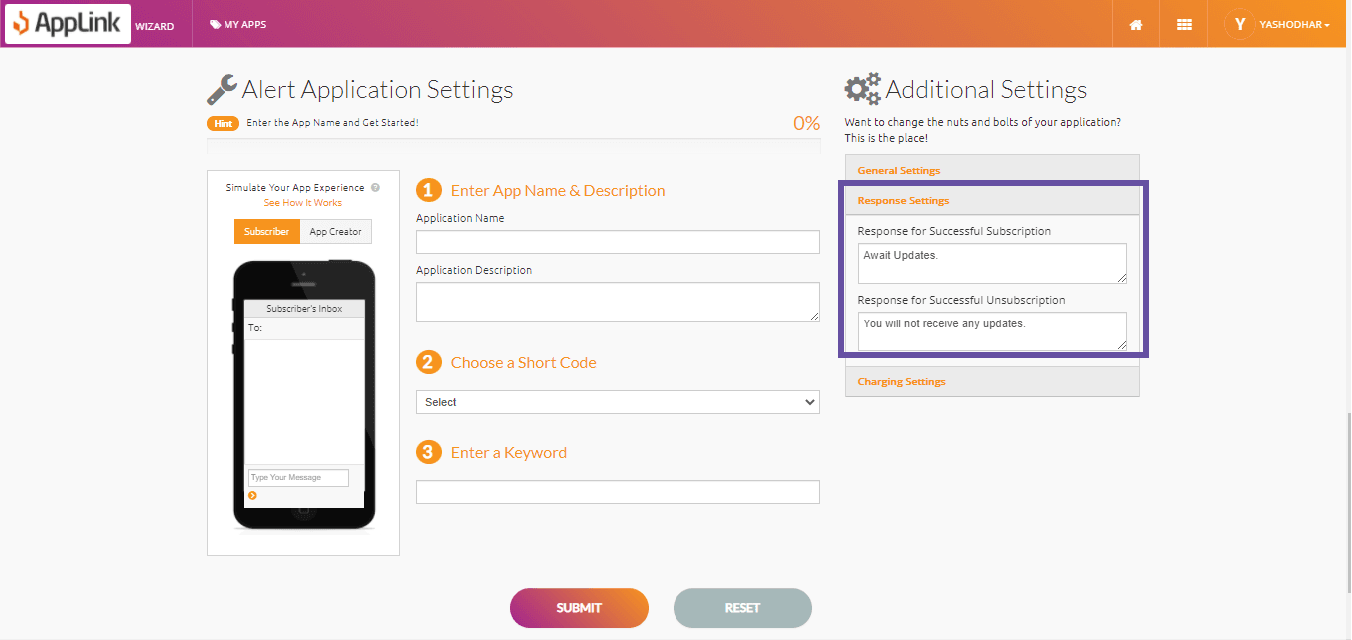Image resolution: width=1352 pixels, height=640 pixels.
Task: Collapse the Response Settings section
Action: tap(992, 200)
